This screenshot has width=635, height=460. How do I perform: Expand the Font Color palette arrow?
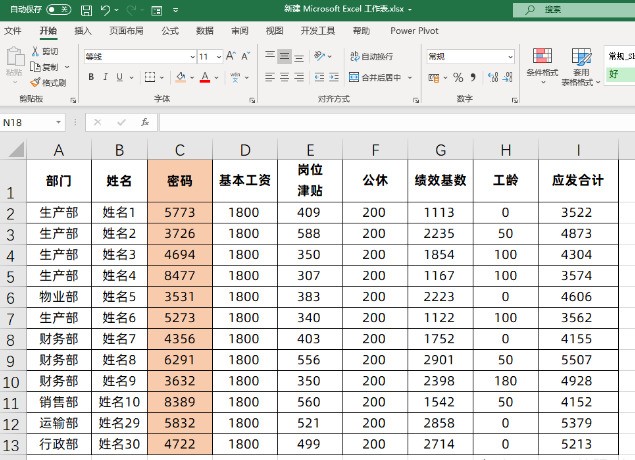(x=216, y=77)
